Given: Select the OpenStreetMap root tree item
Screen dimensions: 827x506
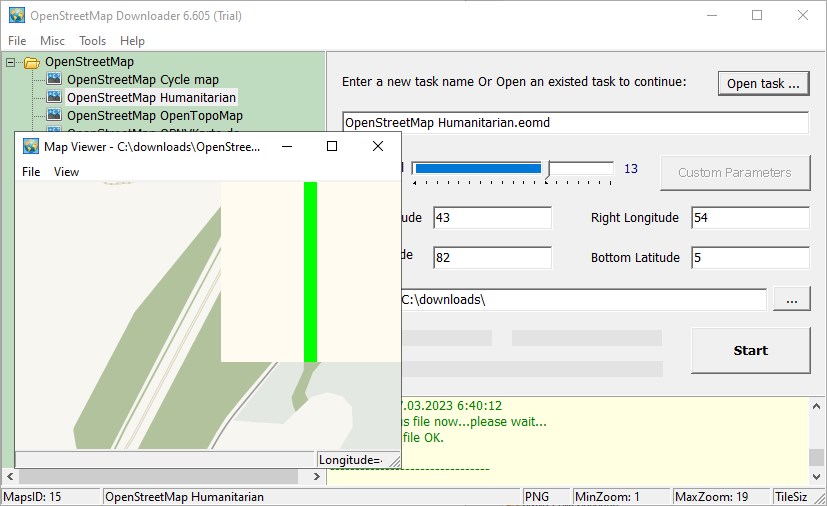Looking at the screenshot, I should 89,62.
